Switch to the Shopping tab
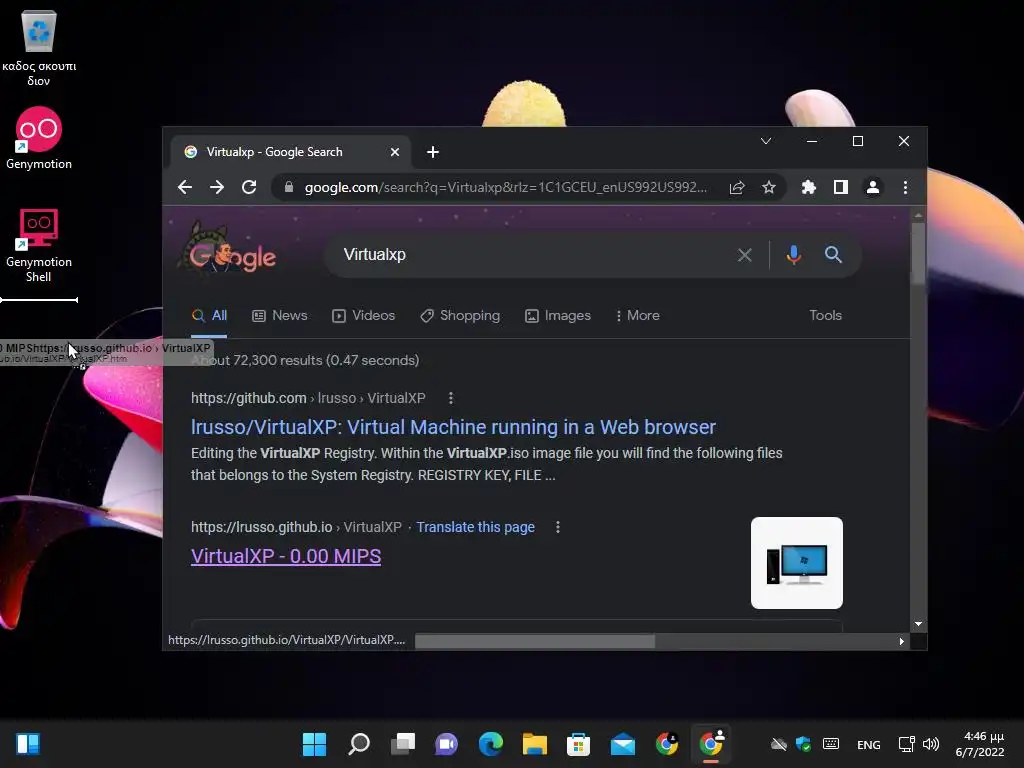The height and width of the screenshot is (768, 1024). tap(460, 315)
